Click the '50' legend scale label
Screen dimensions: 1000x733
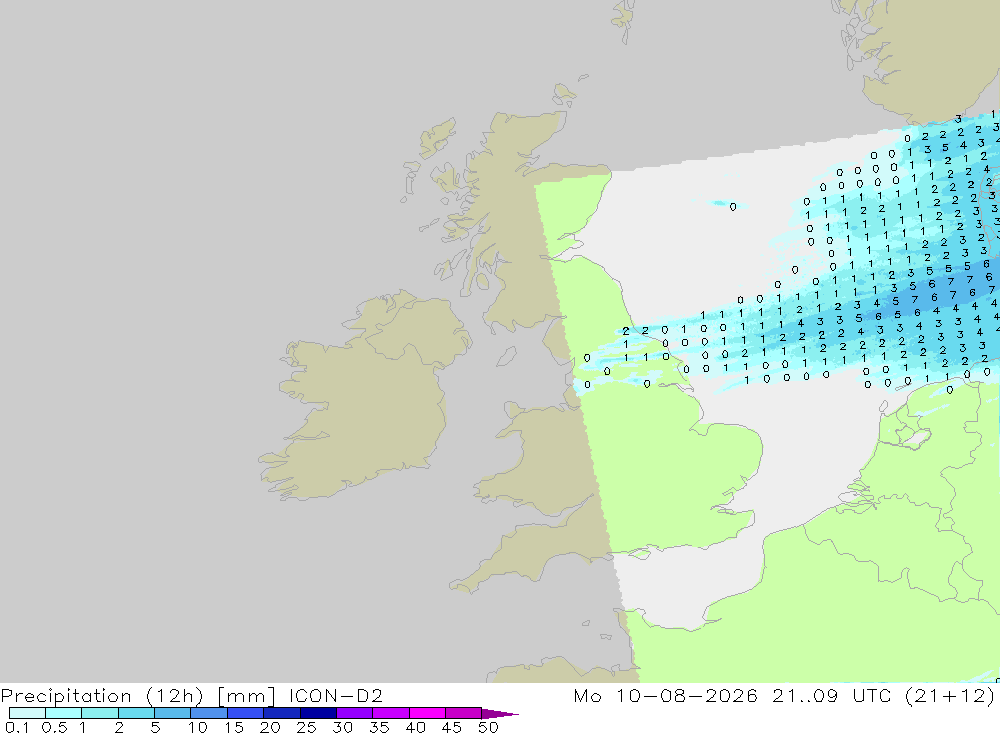488,727
